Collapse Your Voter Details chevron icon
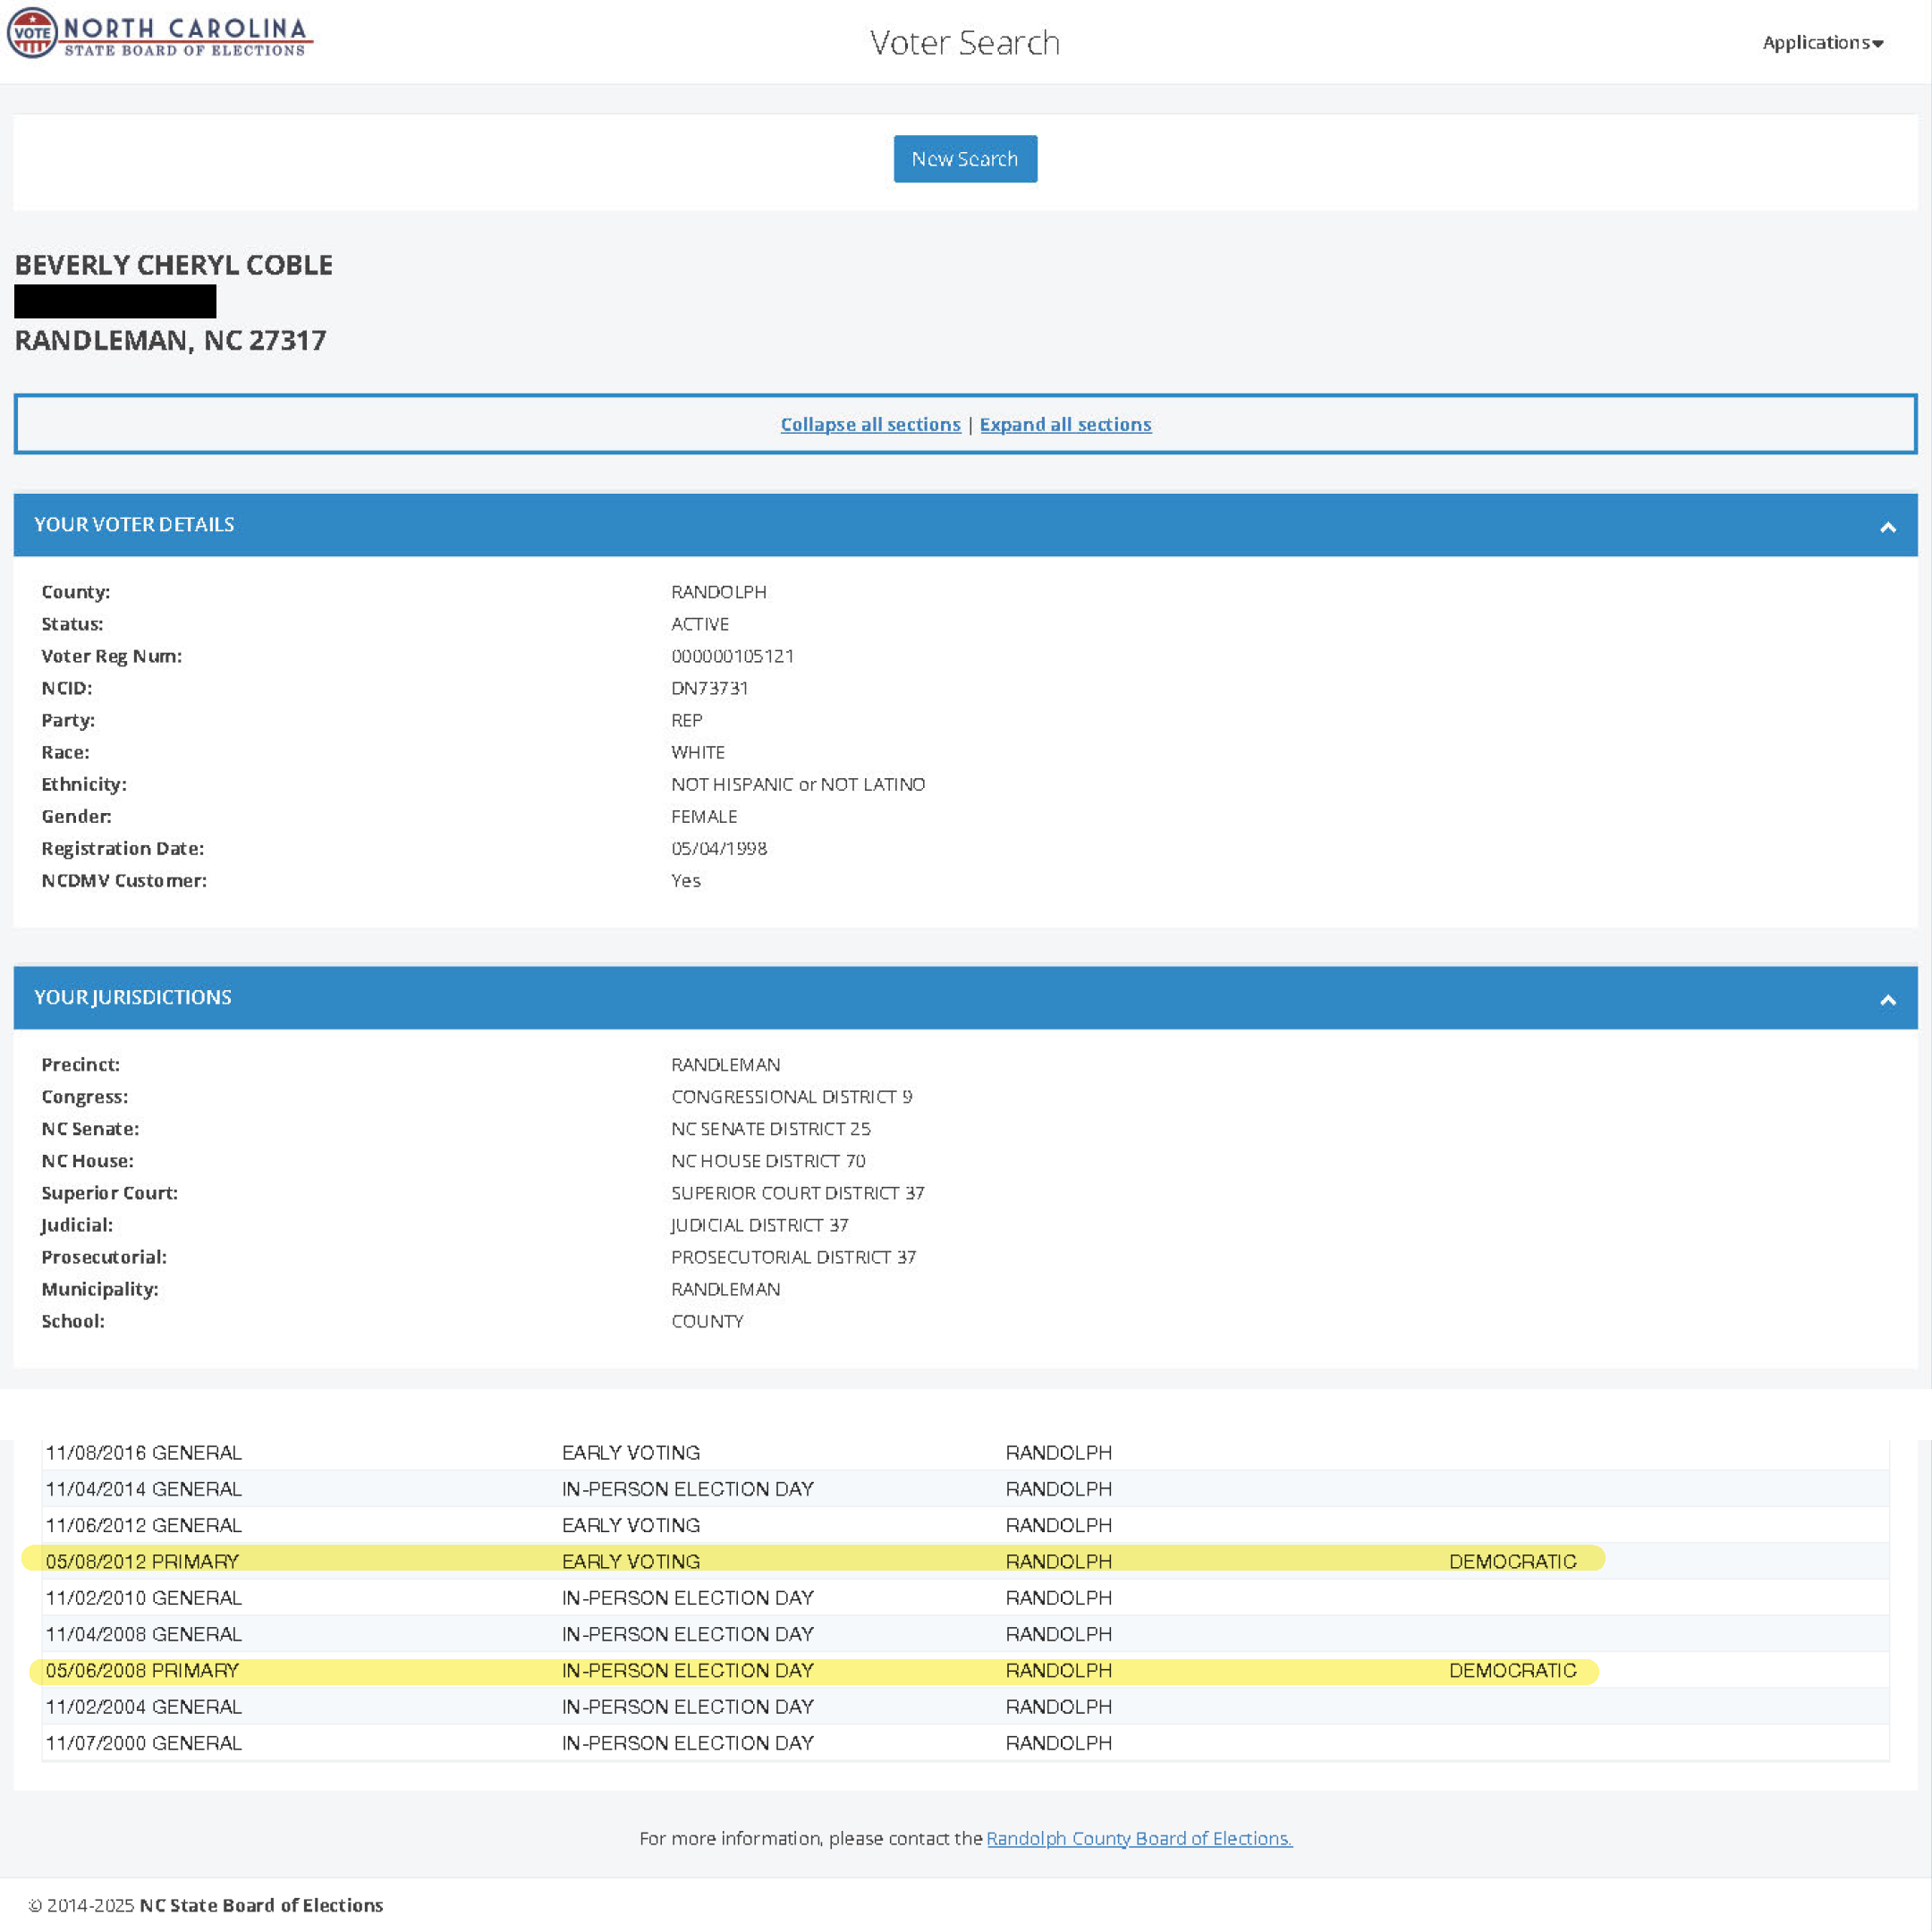 point(1887,527)
